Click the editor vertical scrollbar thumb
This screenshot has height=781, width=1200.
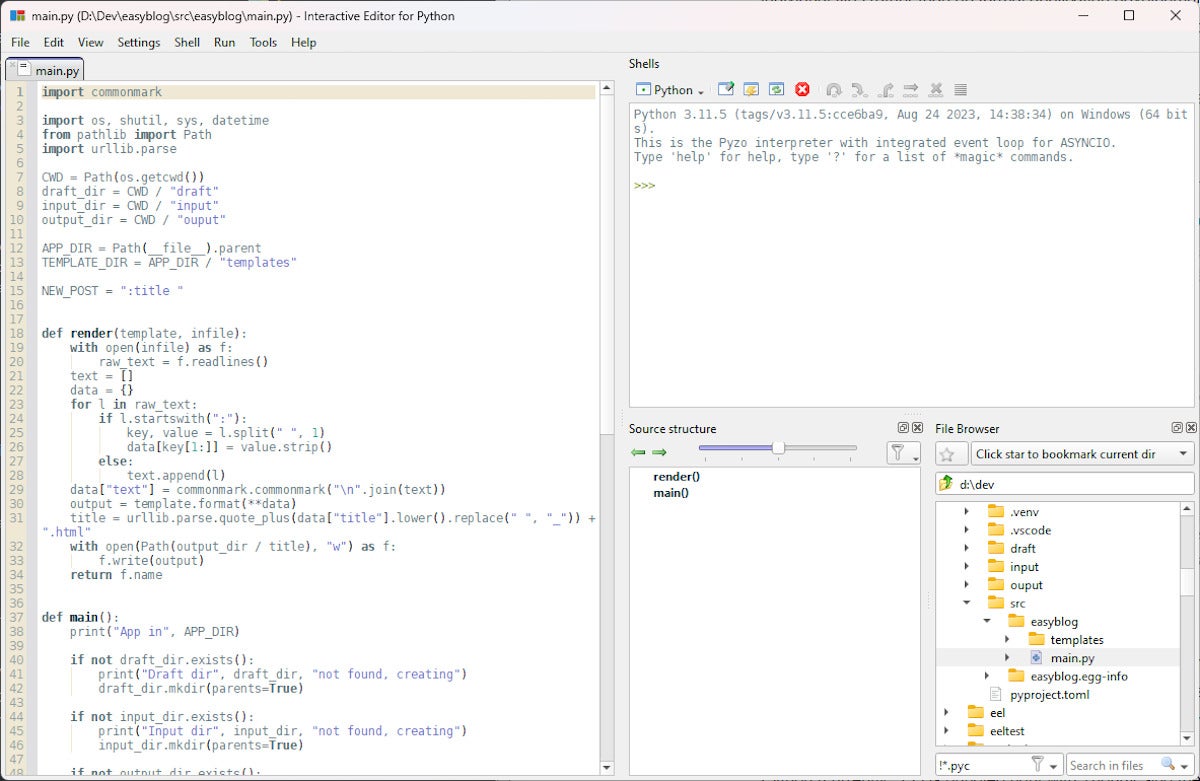pos(607,266)
